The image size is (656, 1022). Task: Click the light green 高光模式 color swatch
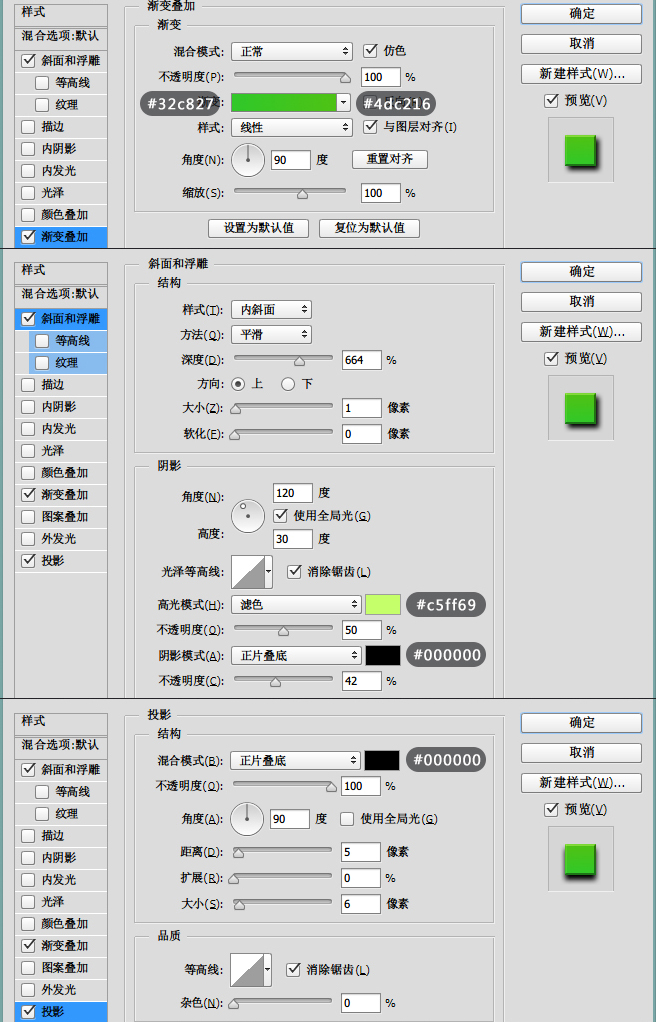[383, 604]
